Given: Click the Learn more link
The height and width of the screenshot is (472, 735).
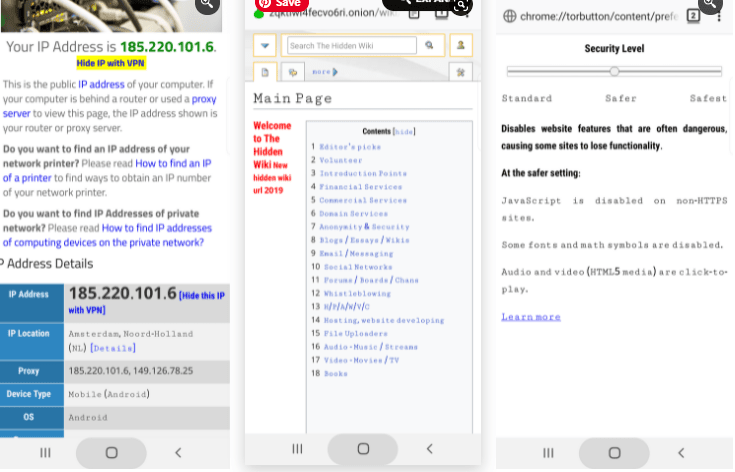Looking at the screenshot, I should coord(531,317).
